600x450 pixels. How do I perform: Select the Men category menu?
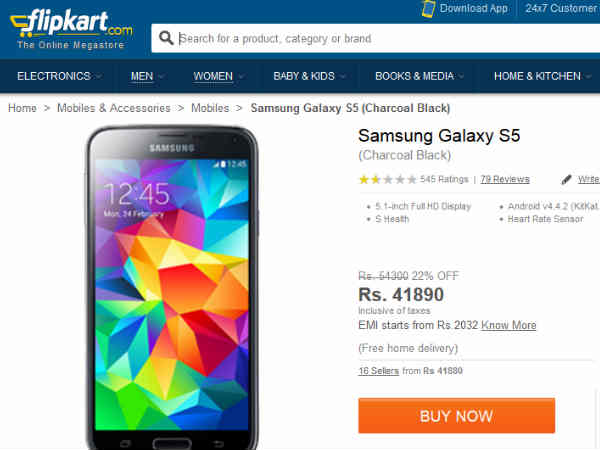(x=147, y=76)
